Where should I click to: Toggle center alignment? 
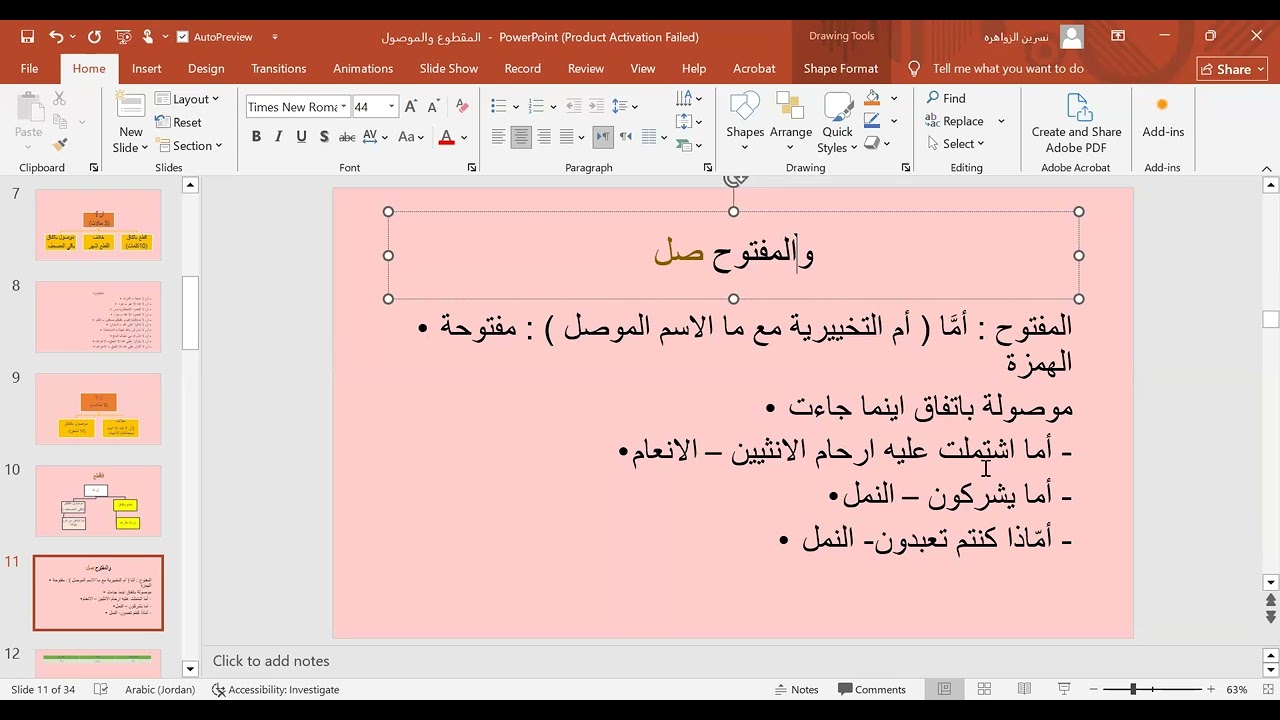[x=521, y=137]
